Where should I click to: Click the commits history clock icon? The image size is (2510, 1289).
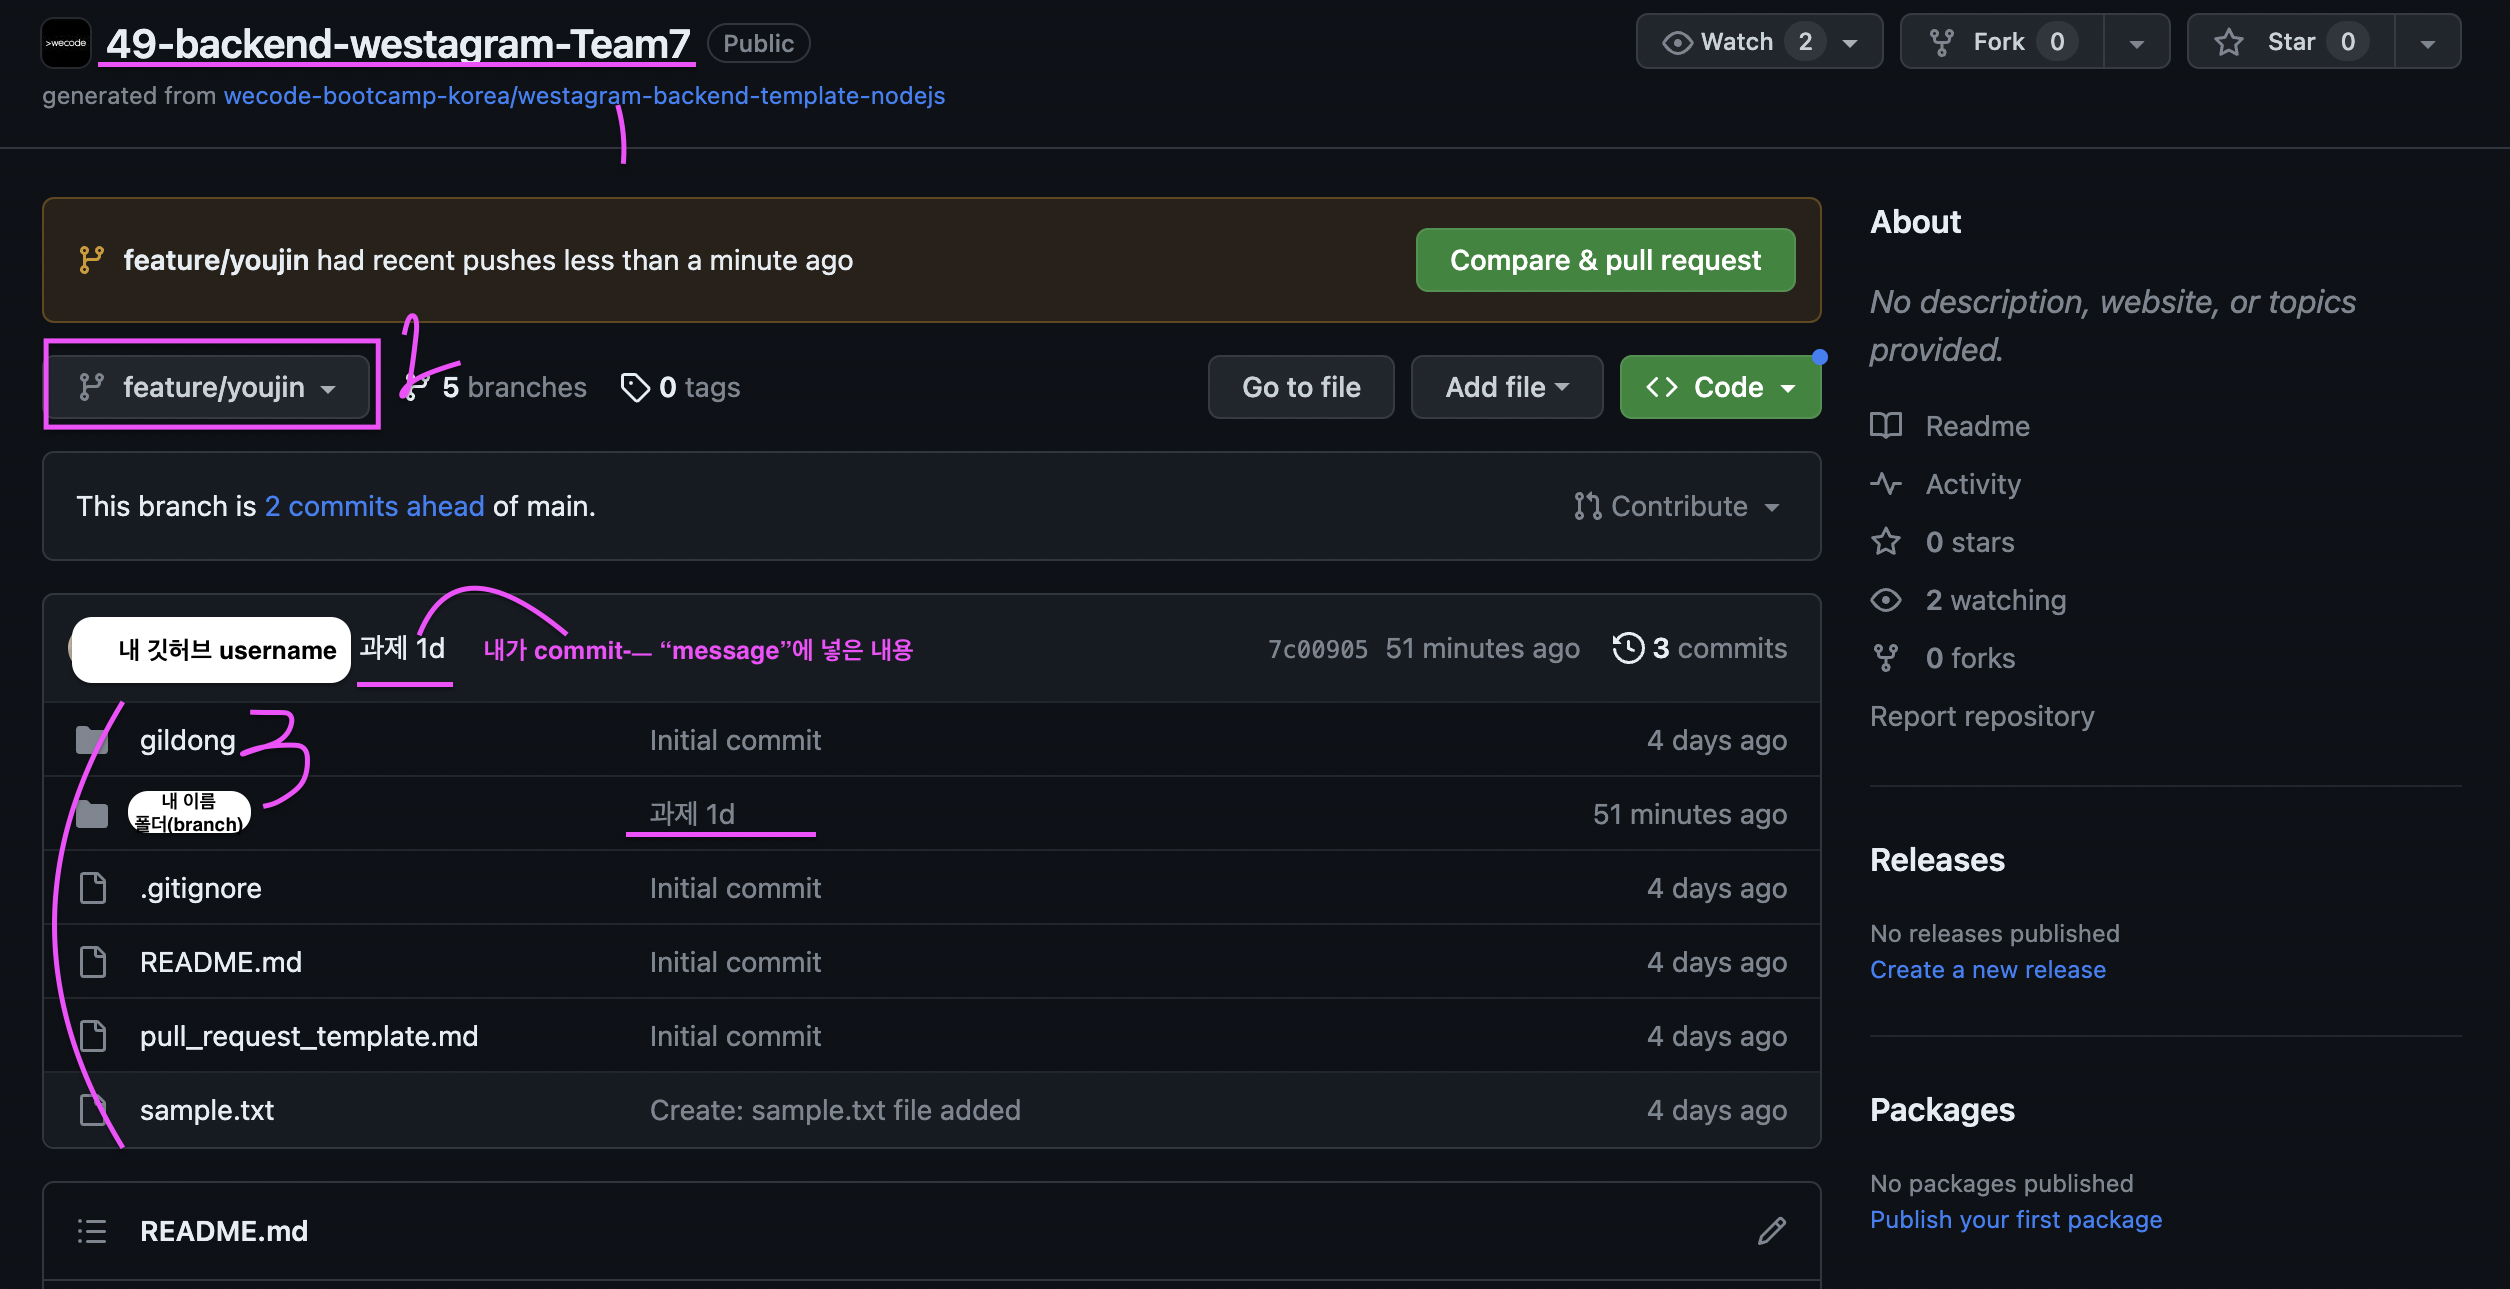click(x=1628, y=648)
